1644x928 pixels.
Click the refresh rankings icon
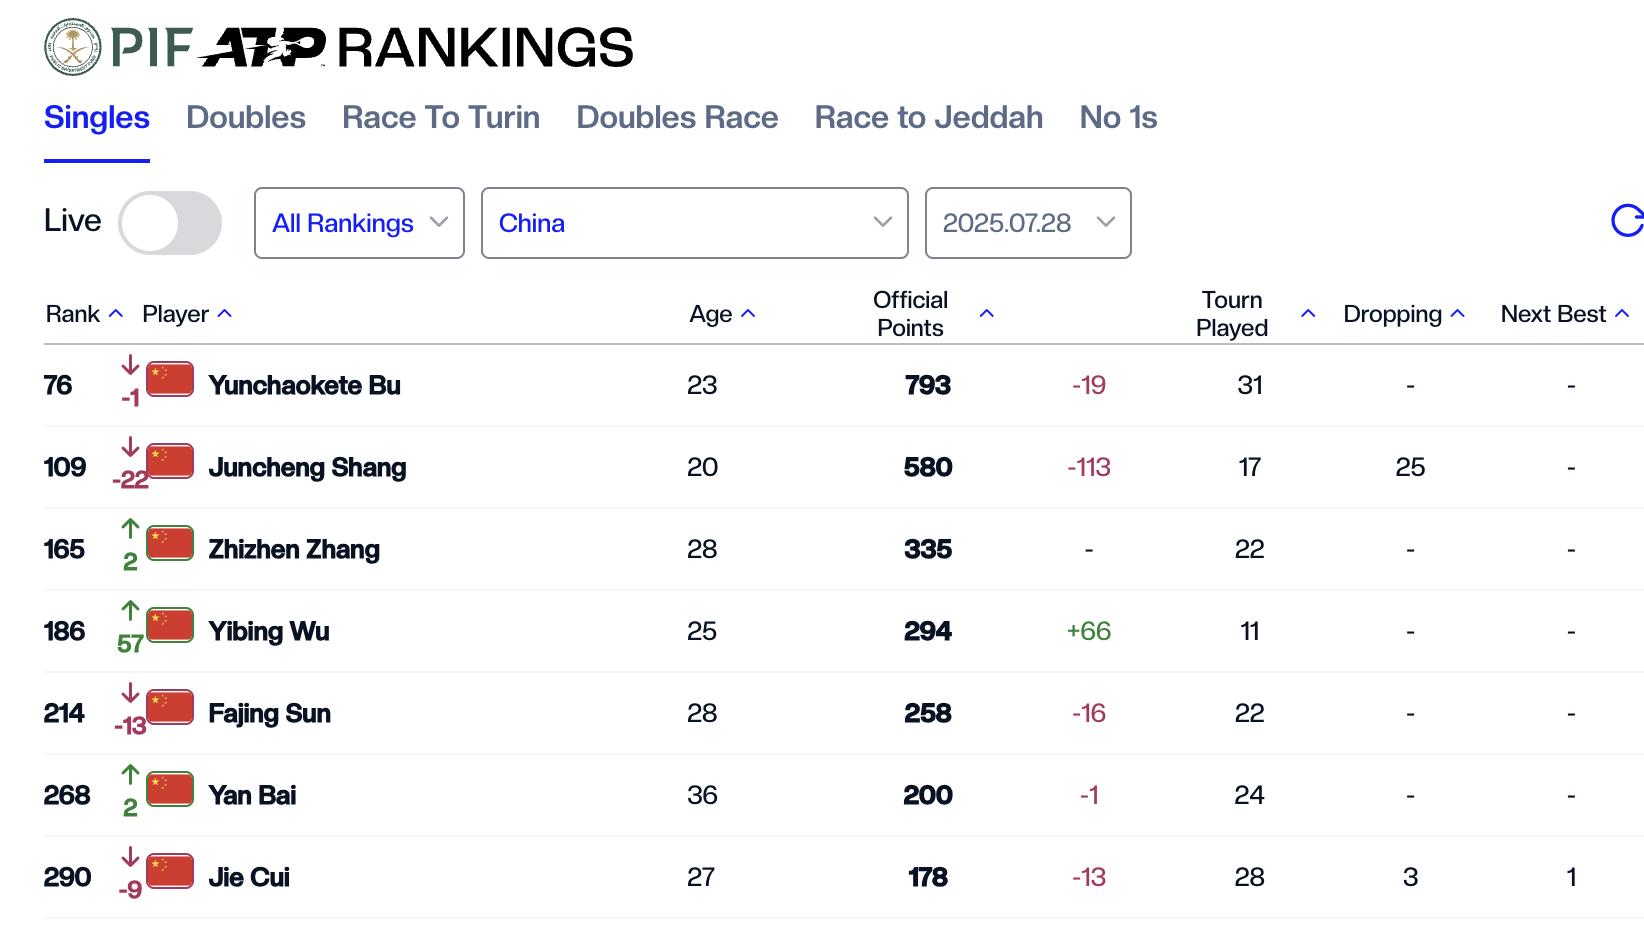(x=1627, y=221)
